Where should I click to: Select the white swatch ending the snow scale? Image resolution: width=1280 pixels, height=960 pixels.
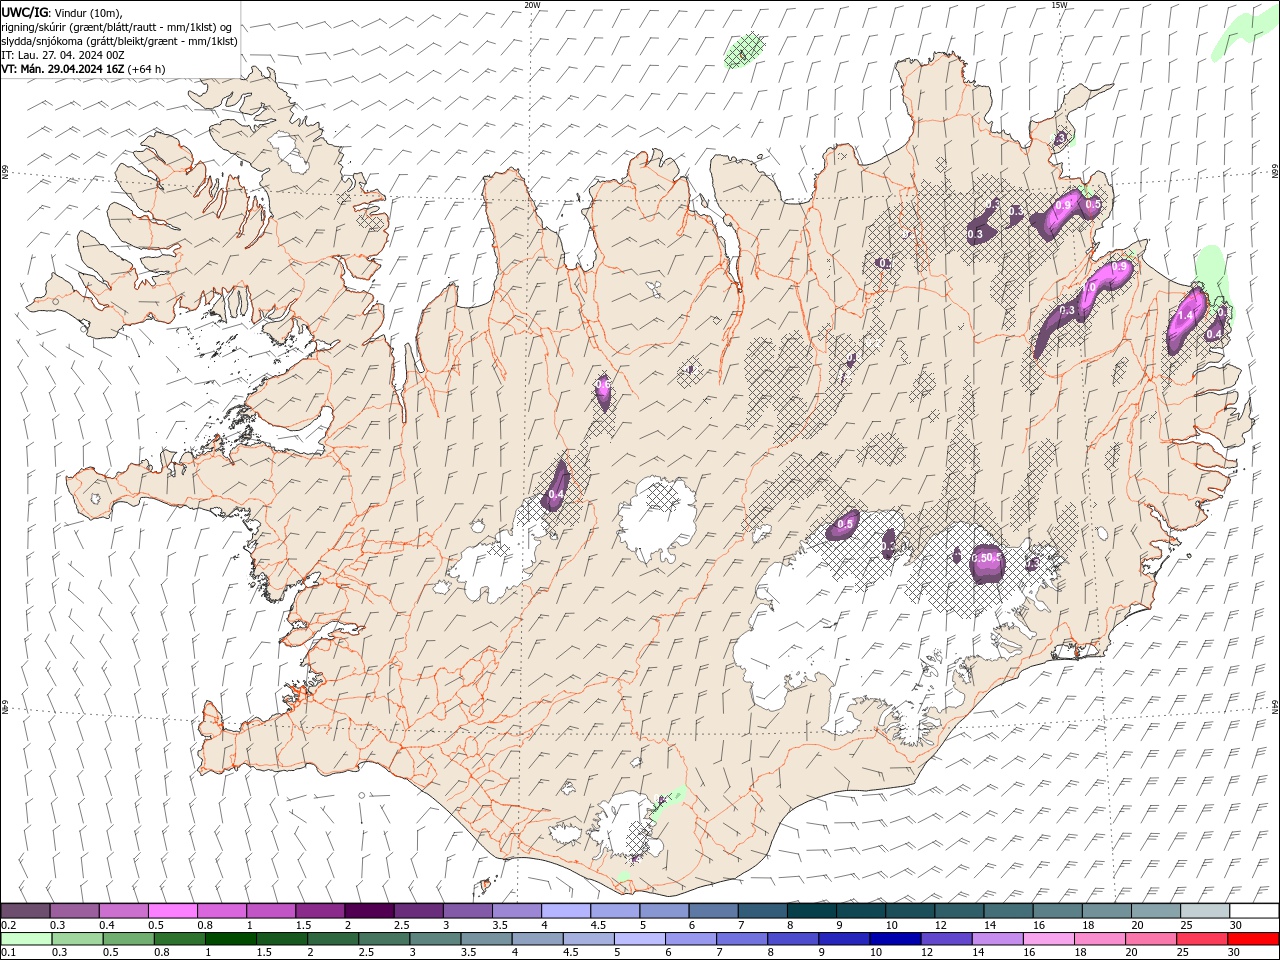tap(1254, 911)
